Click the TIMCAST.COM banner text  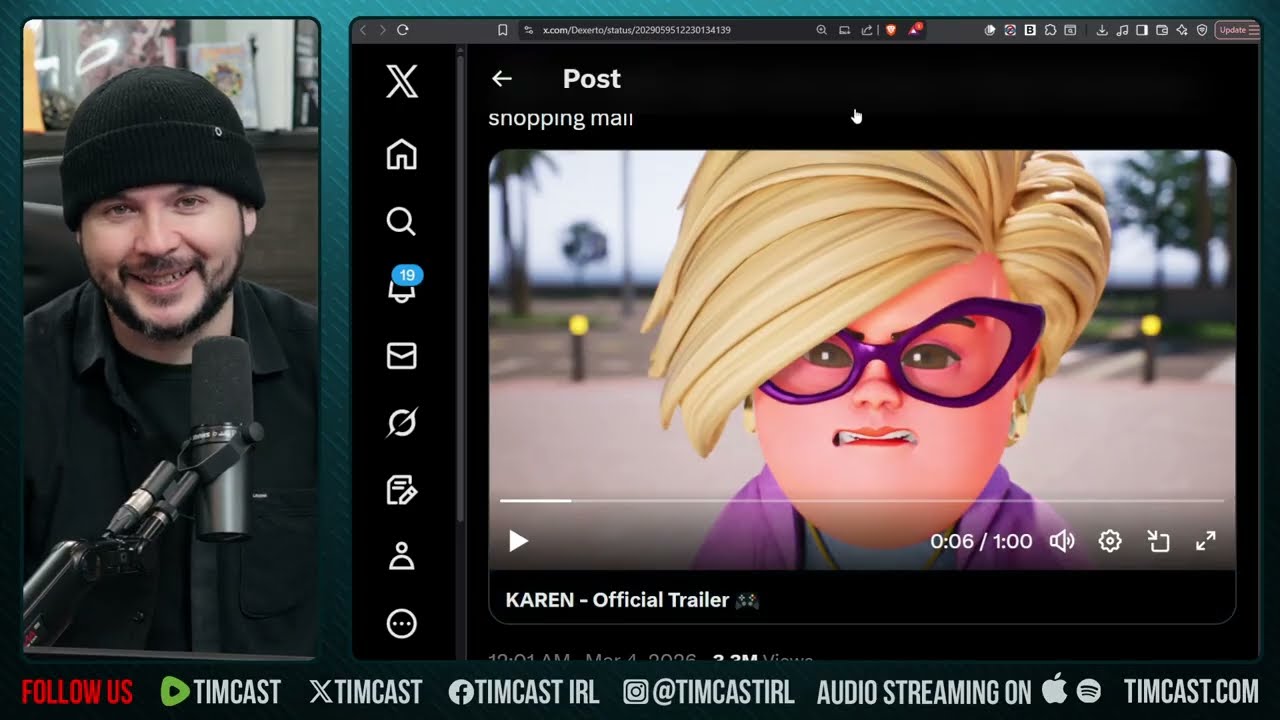click(1191, 692)
